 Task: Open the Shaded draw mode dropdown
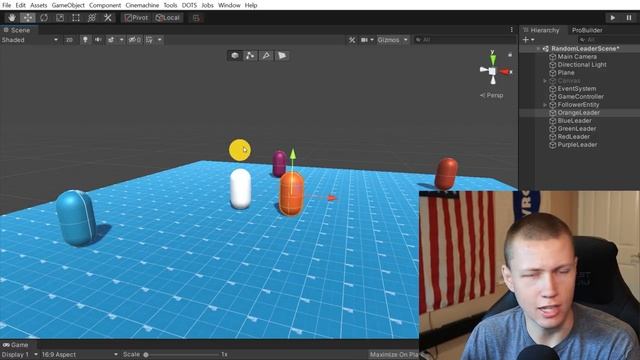coord(29,40)
